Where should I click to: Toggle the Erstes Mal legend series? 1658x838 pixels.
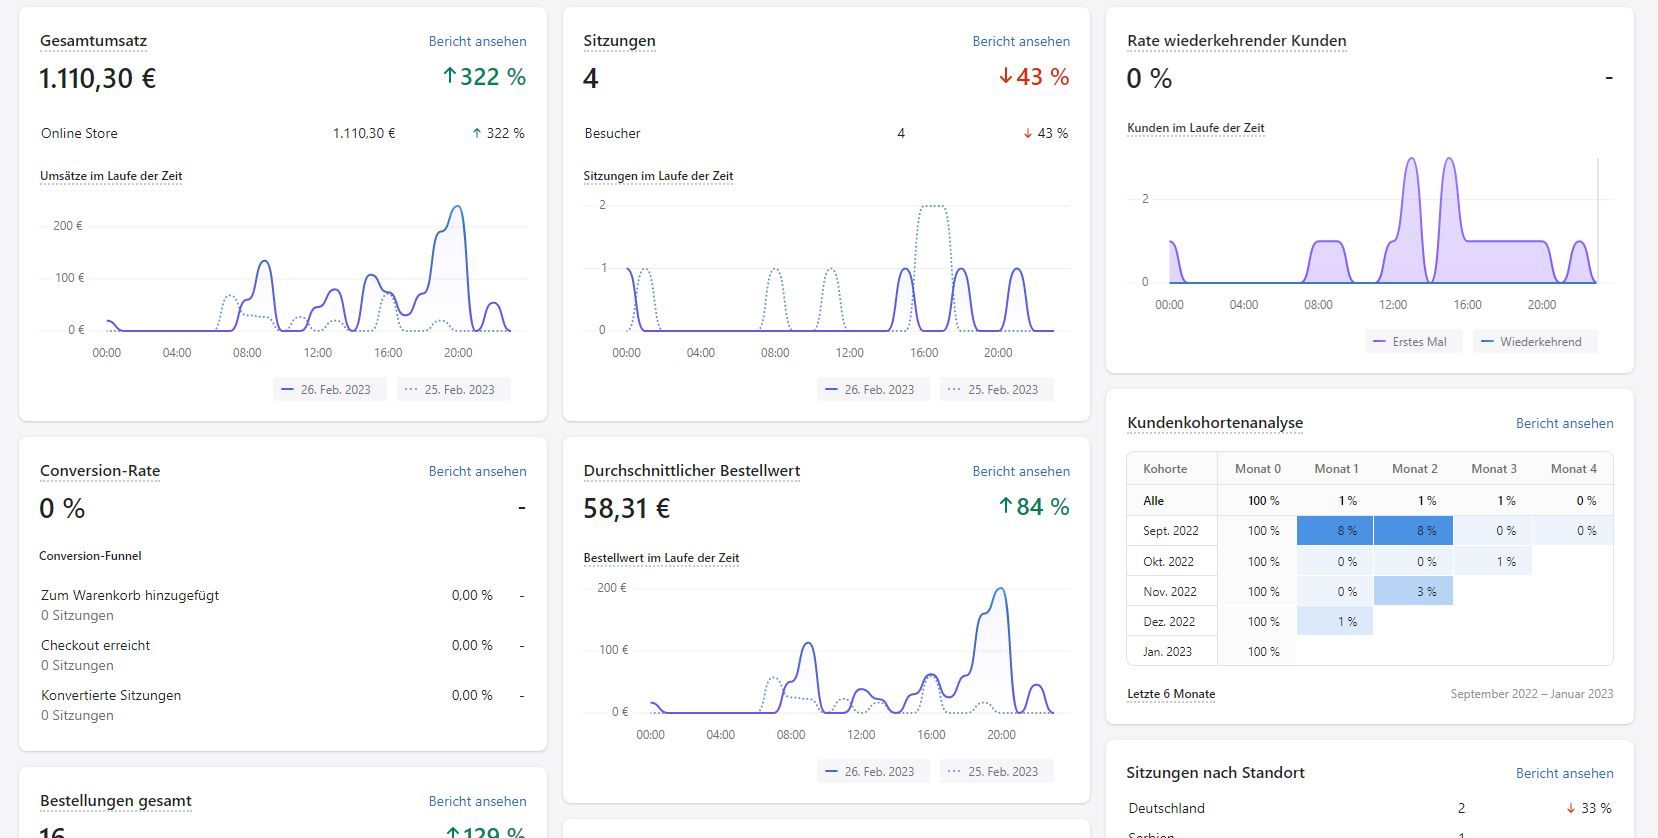[x=1413, y=341]
